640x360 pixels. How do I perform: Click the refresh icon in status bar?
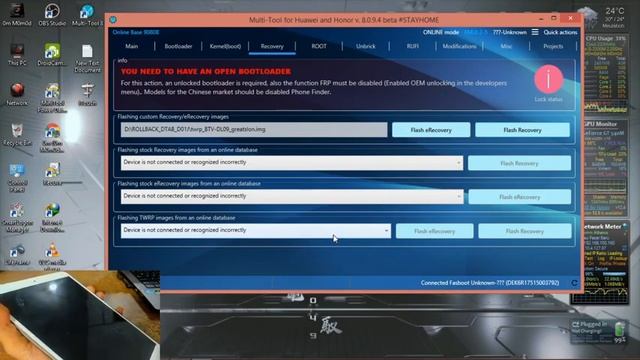point(574,283)
